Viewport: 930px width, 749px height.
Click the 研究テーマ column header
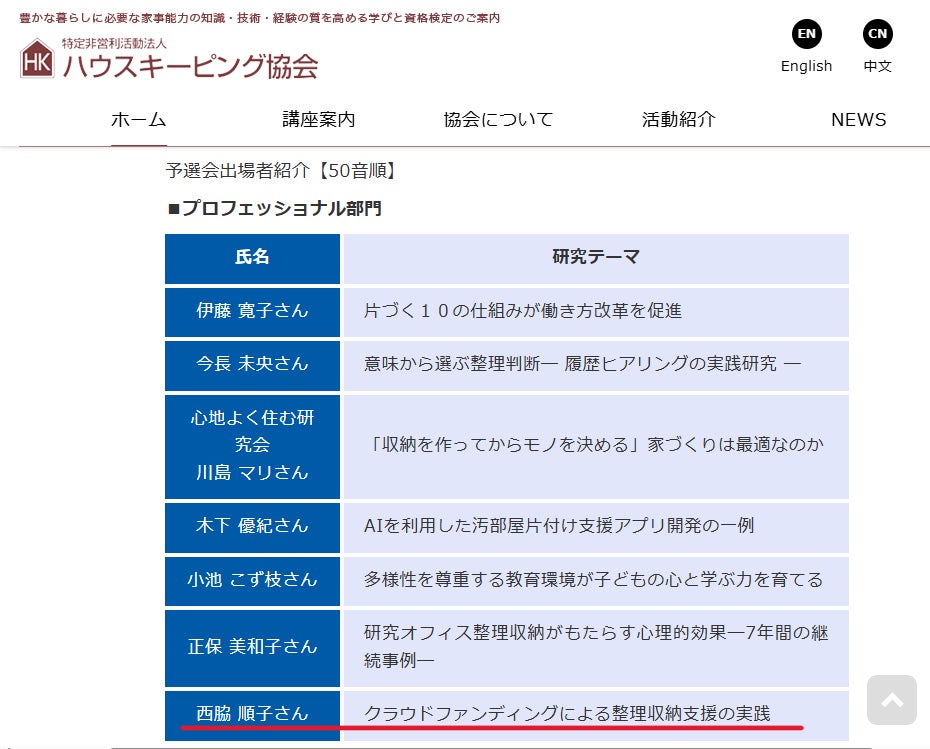pyautogui.click(x=595, y=258)
